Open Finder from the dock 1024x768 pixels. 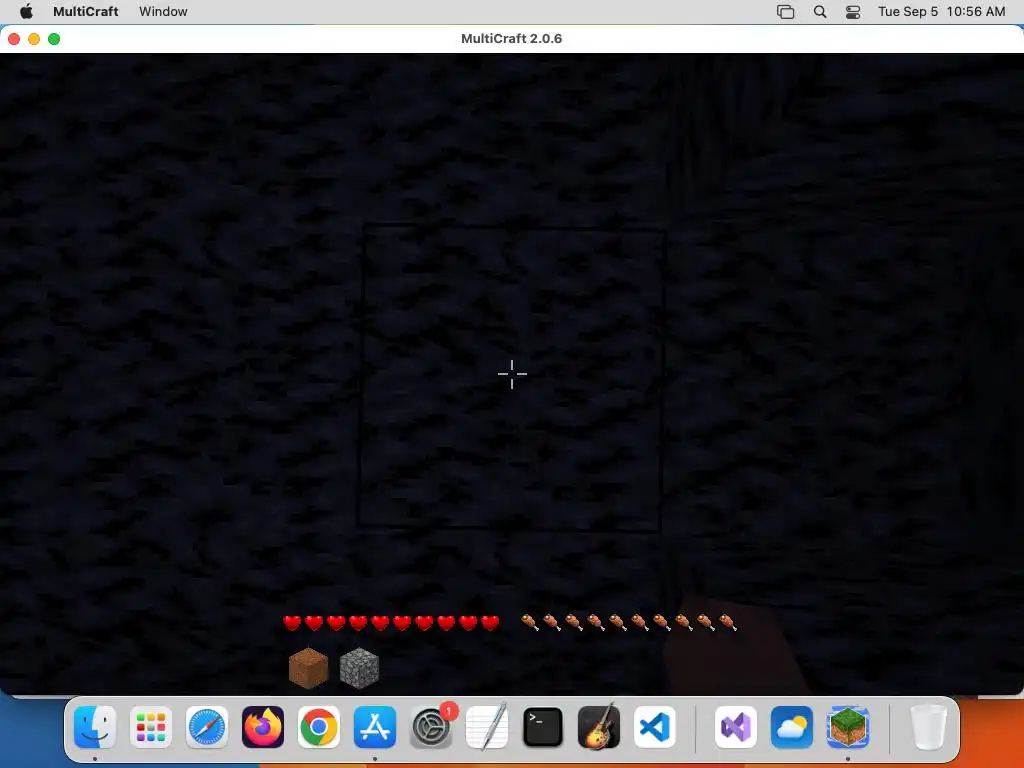(95, 727)
